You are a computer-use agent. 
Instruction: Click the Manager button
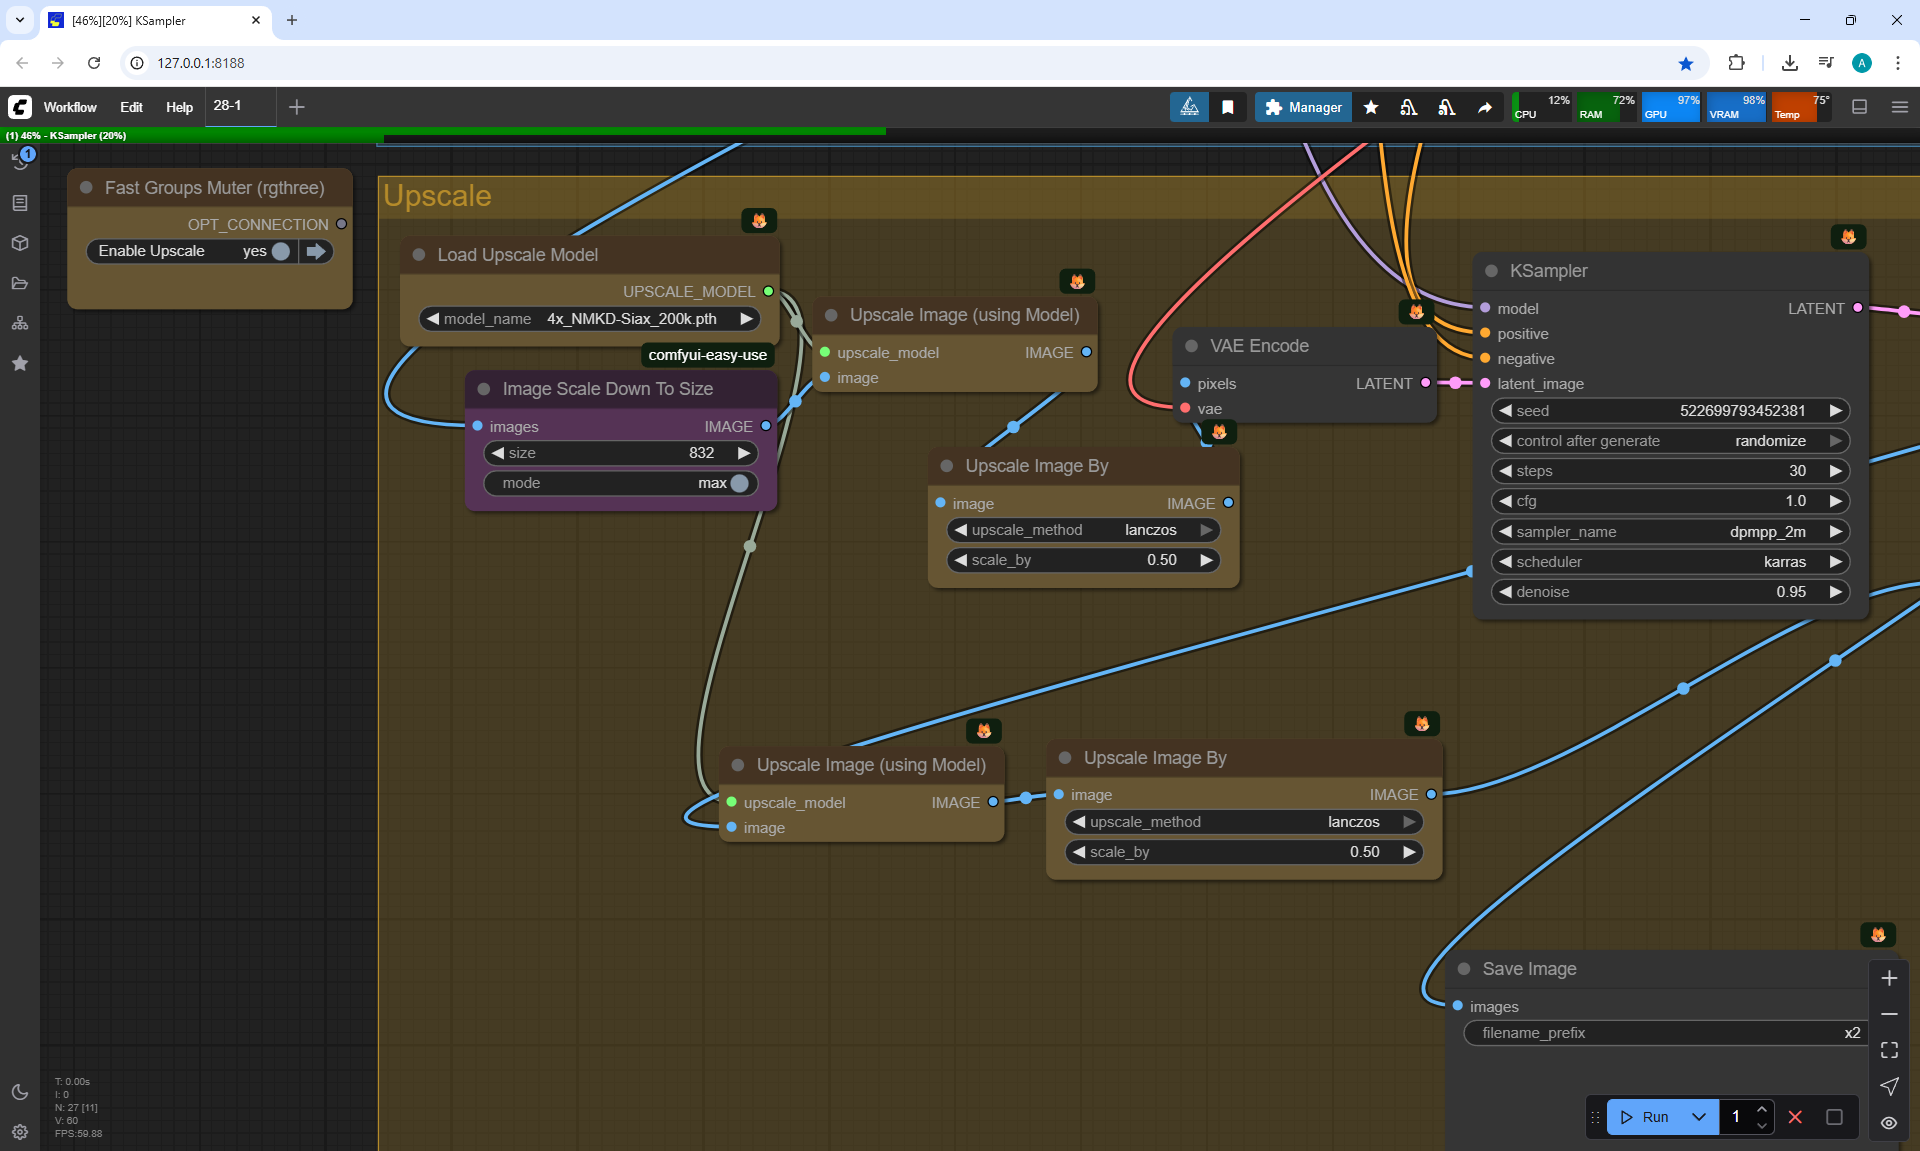tap(1303, 107)
